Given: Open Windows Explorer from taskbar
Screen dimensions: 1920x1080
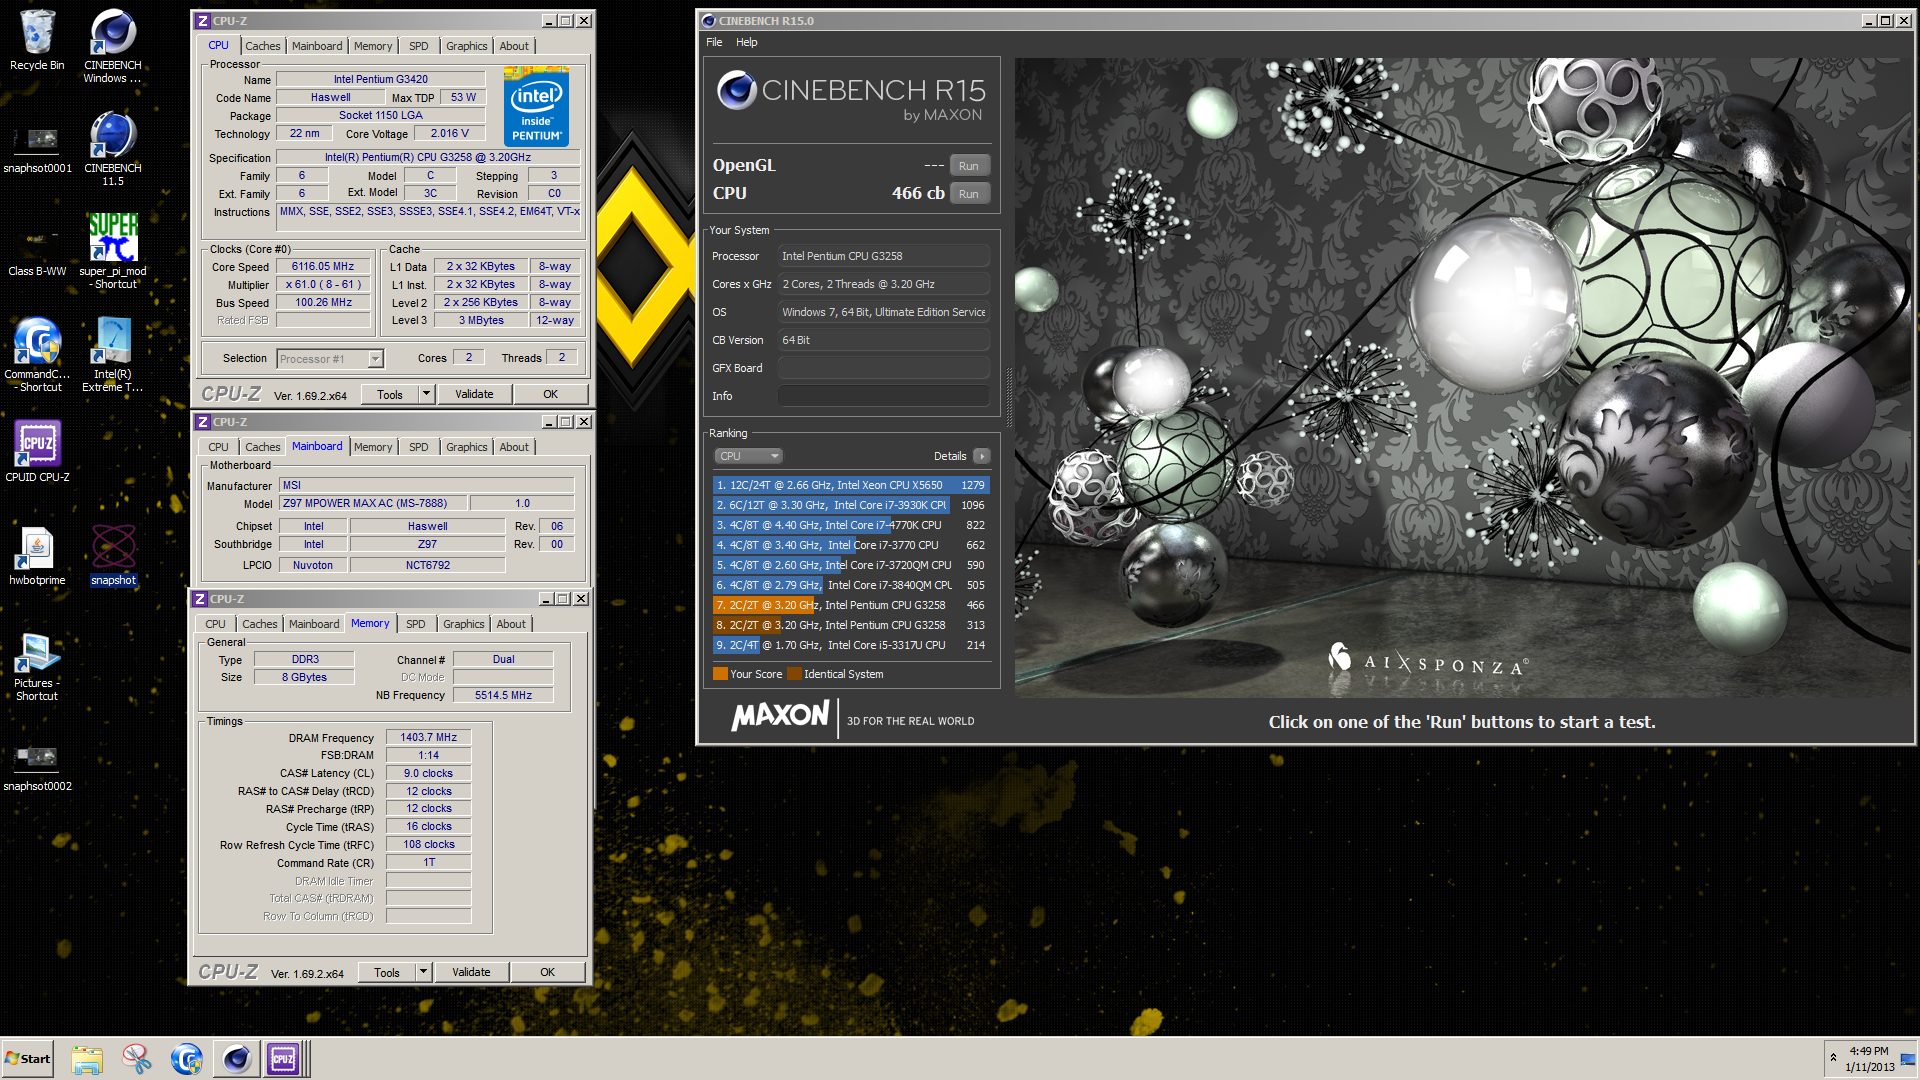Looking at the screenshot, I should tap(87, 1059).
